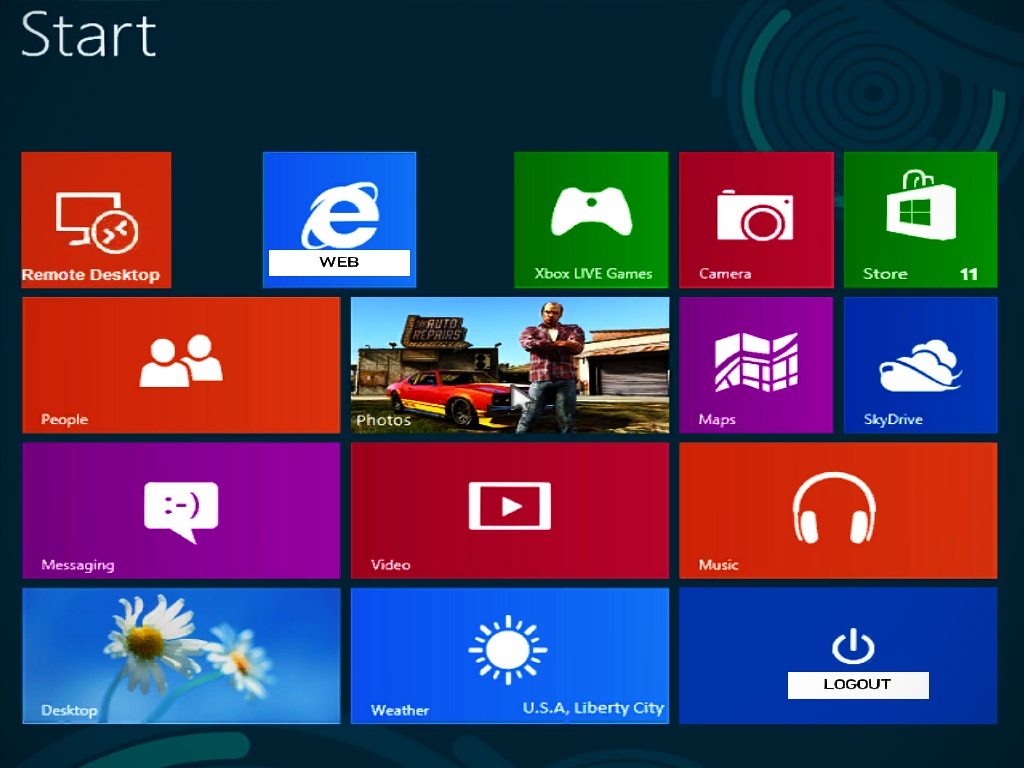Click the WEB button
1024x768 pixels.
340,263
